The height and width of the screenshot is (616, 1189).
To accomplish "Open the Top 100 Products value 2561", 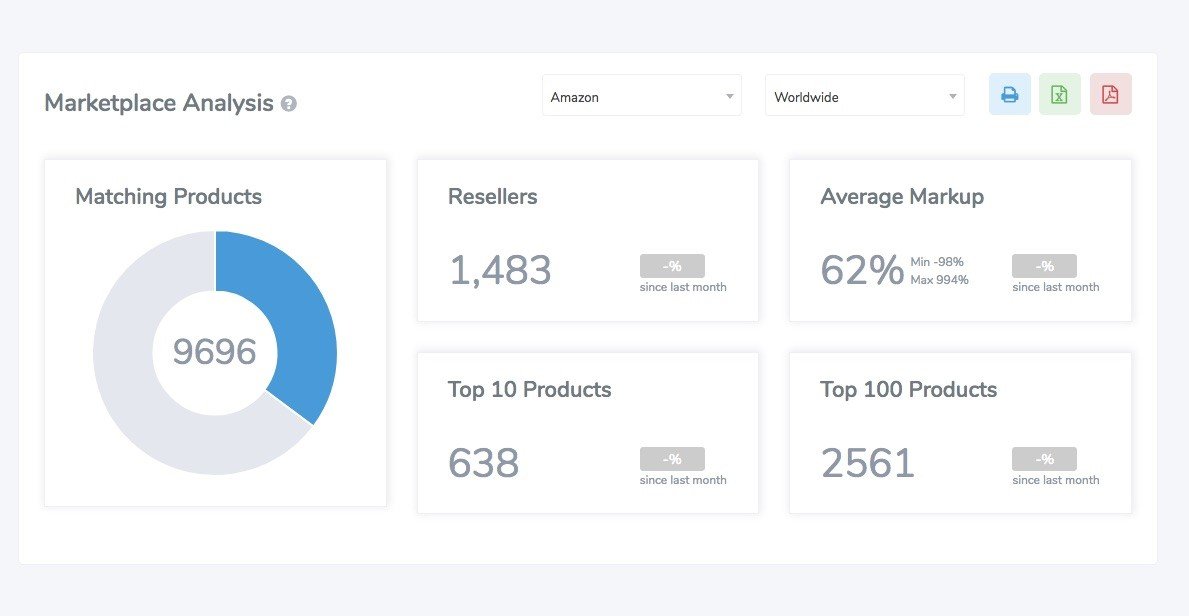I will (x=867, y=463).
